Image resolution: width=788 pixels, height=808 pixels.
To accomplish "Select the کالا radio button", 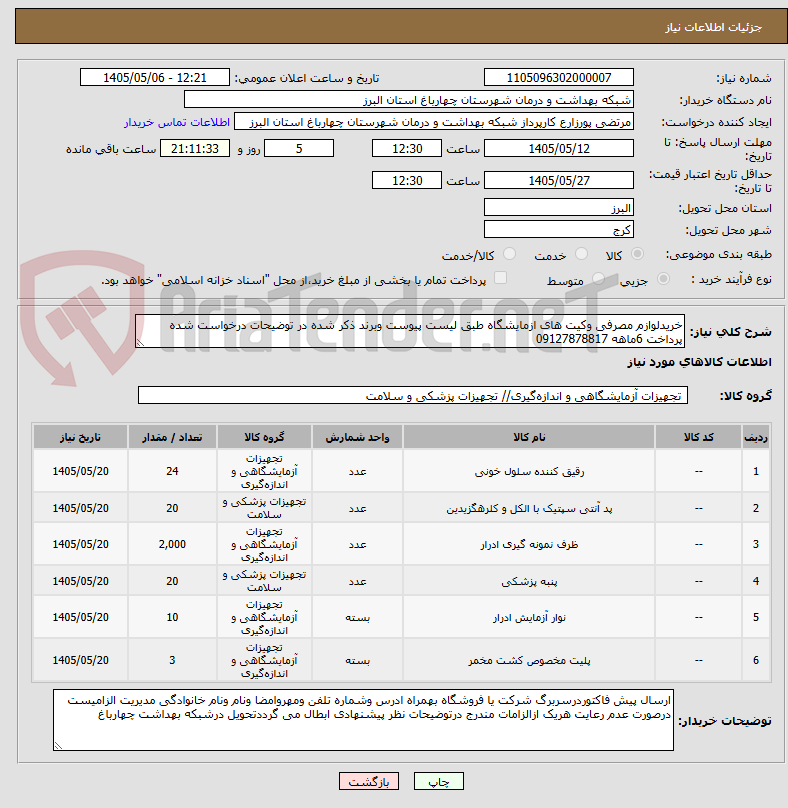I will [638, 254].
